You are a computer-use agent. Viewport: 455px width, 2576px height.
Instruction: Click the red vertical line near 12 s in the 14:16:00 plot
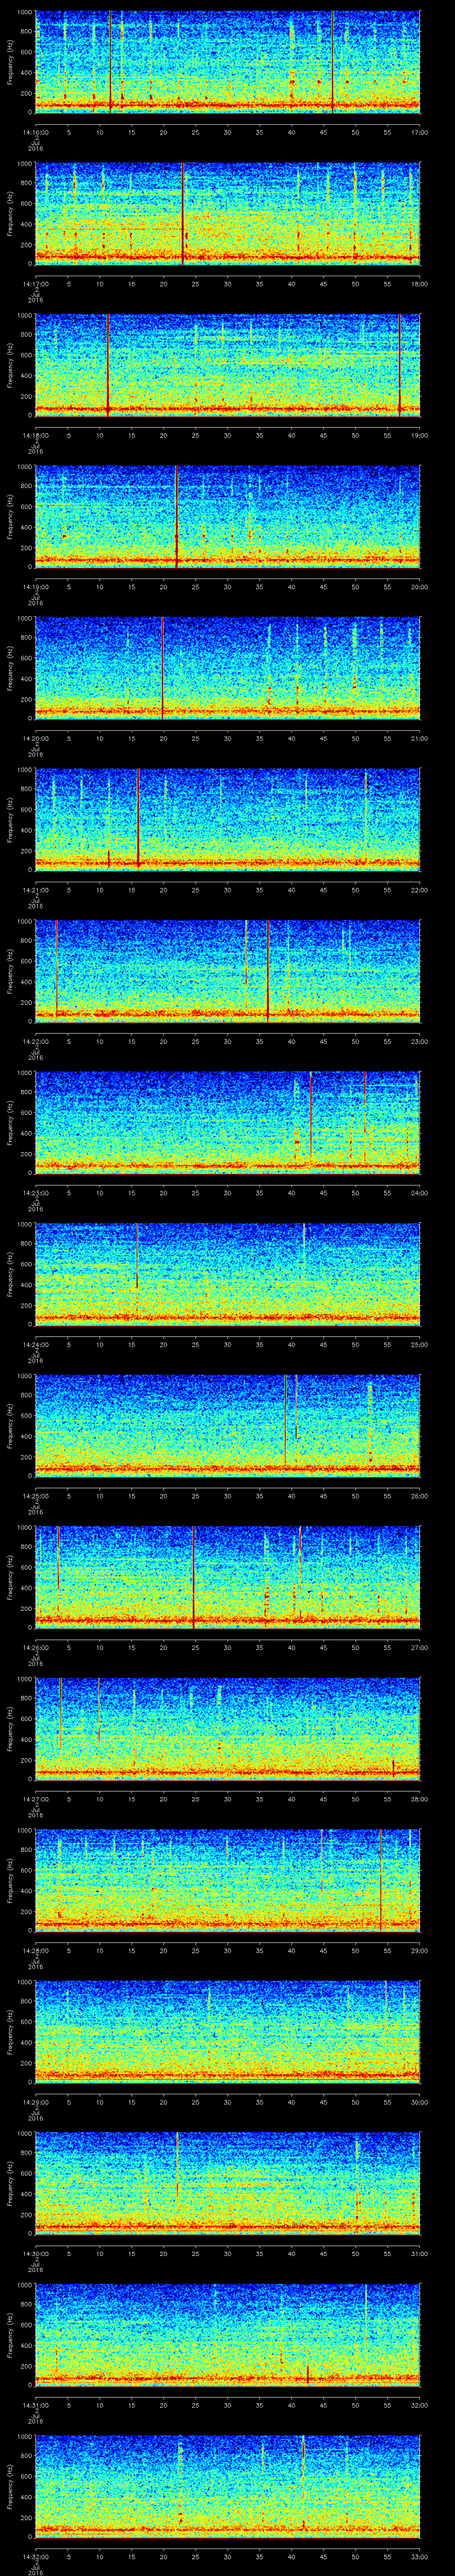111,62
